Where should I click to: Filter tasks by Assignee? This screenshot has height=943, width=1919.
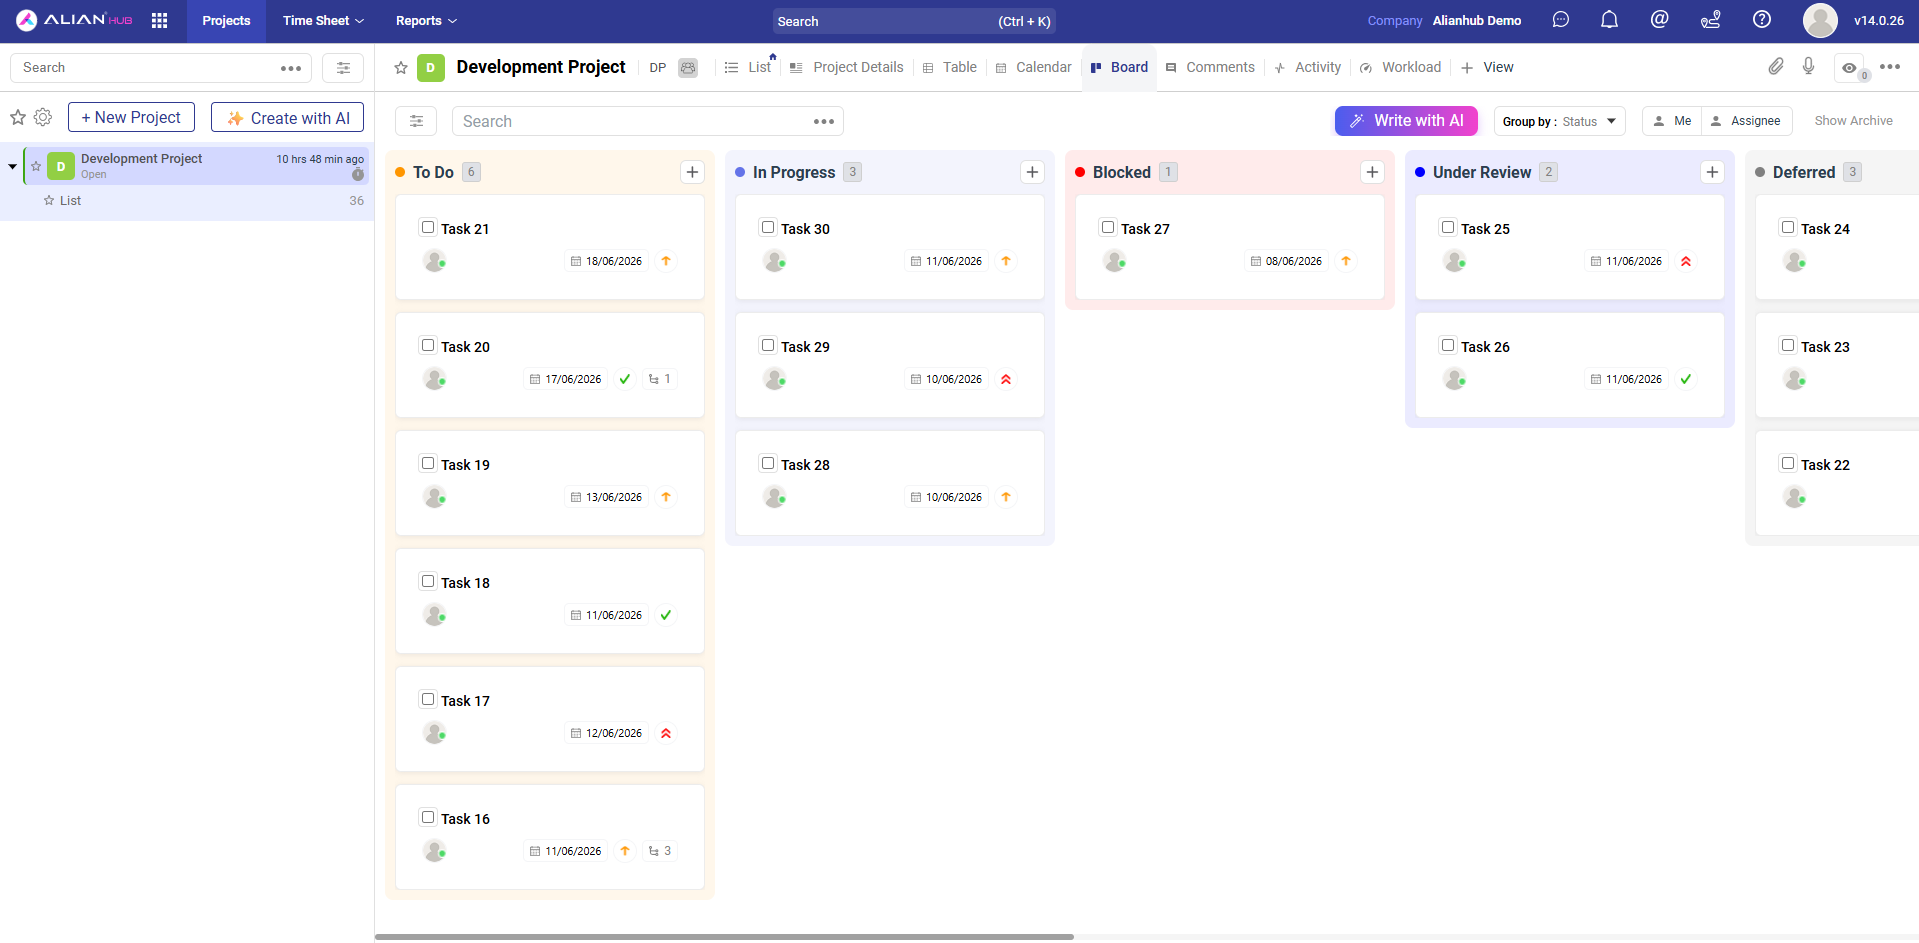point(1746,121)
